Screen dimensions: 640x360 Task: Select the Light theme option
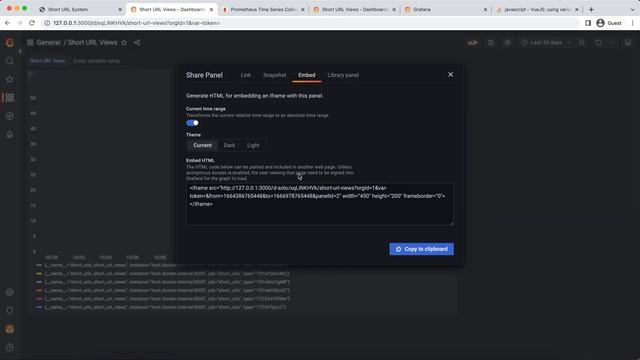click(253, 145)
